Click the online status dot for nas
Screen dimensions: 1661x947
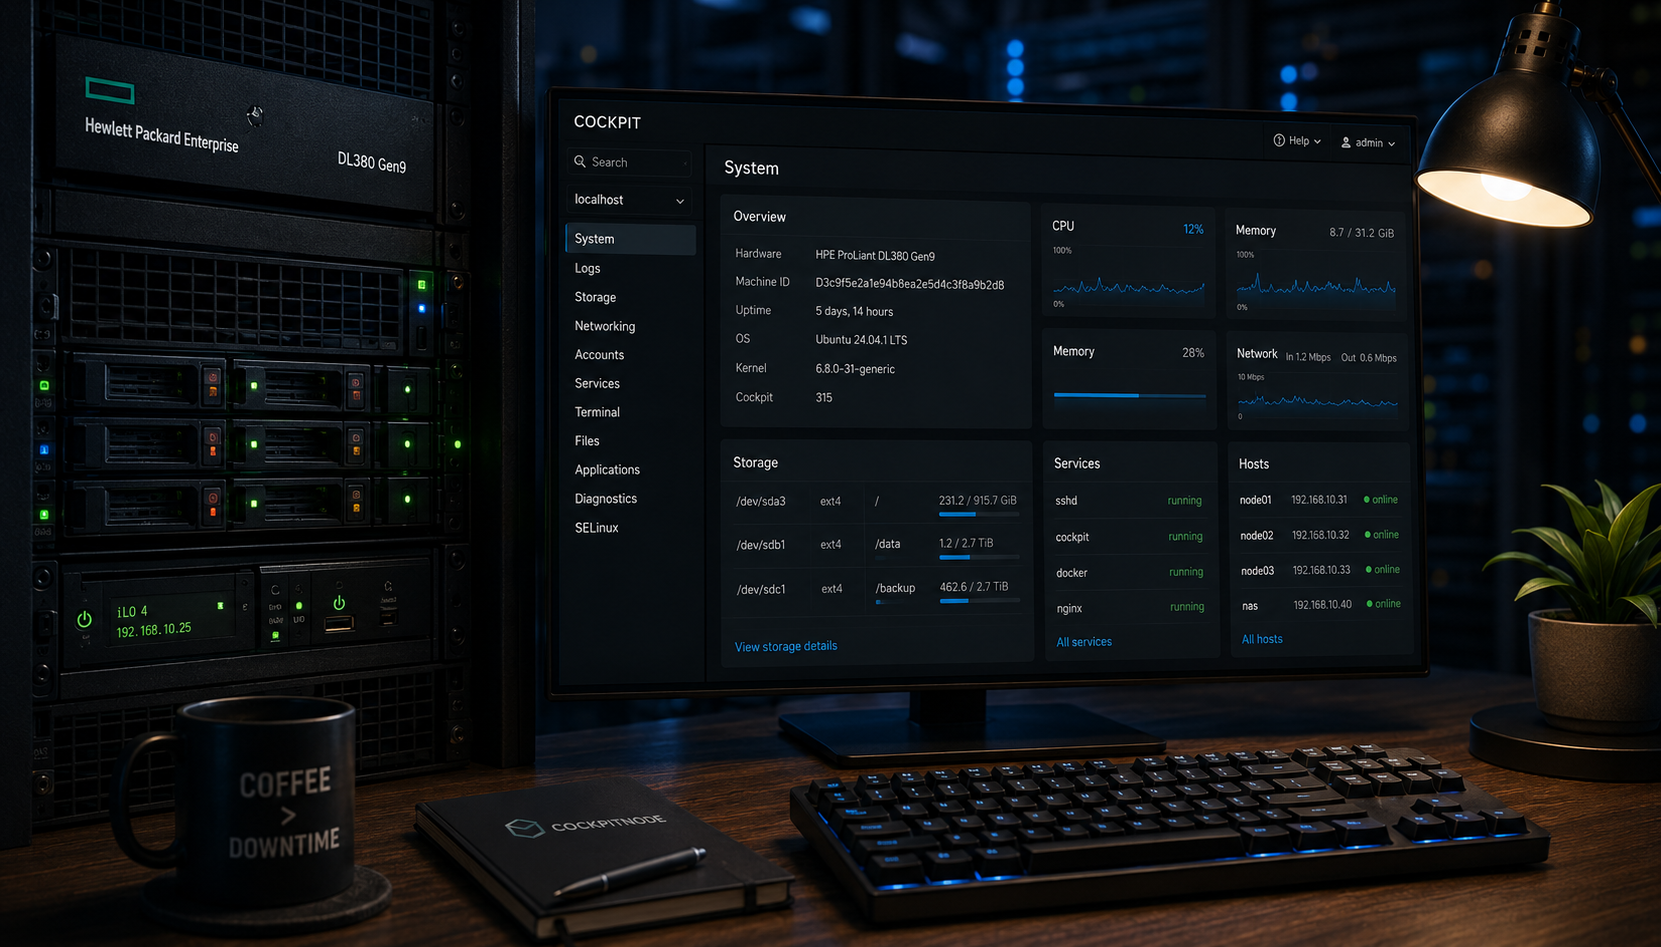pyautogui.click(x=1370, y=604)
